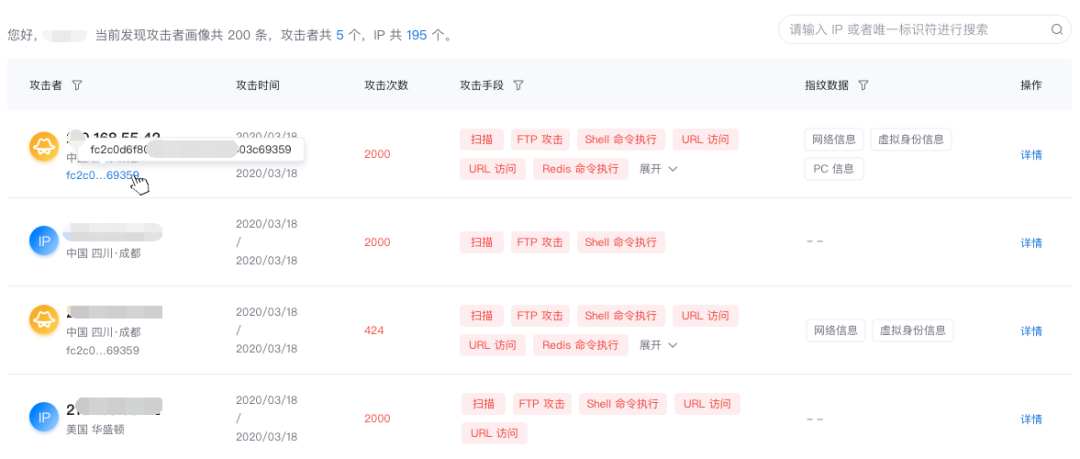Open filter icon beside 攻击者 column
1080x459 pixels.
(77, 85)
